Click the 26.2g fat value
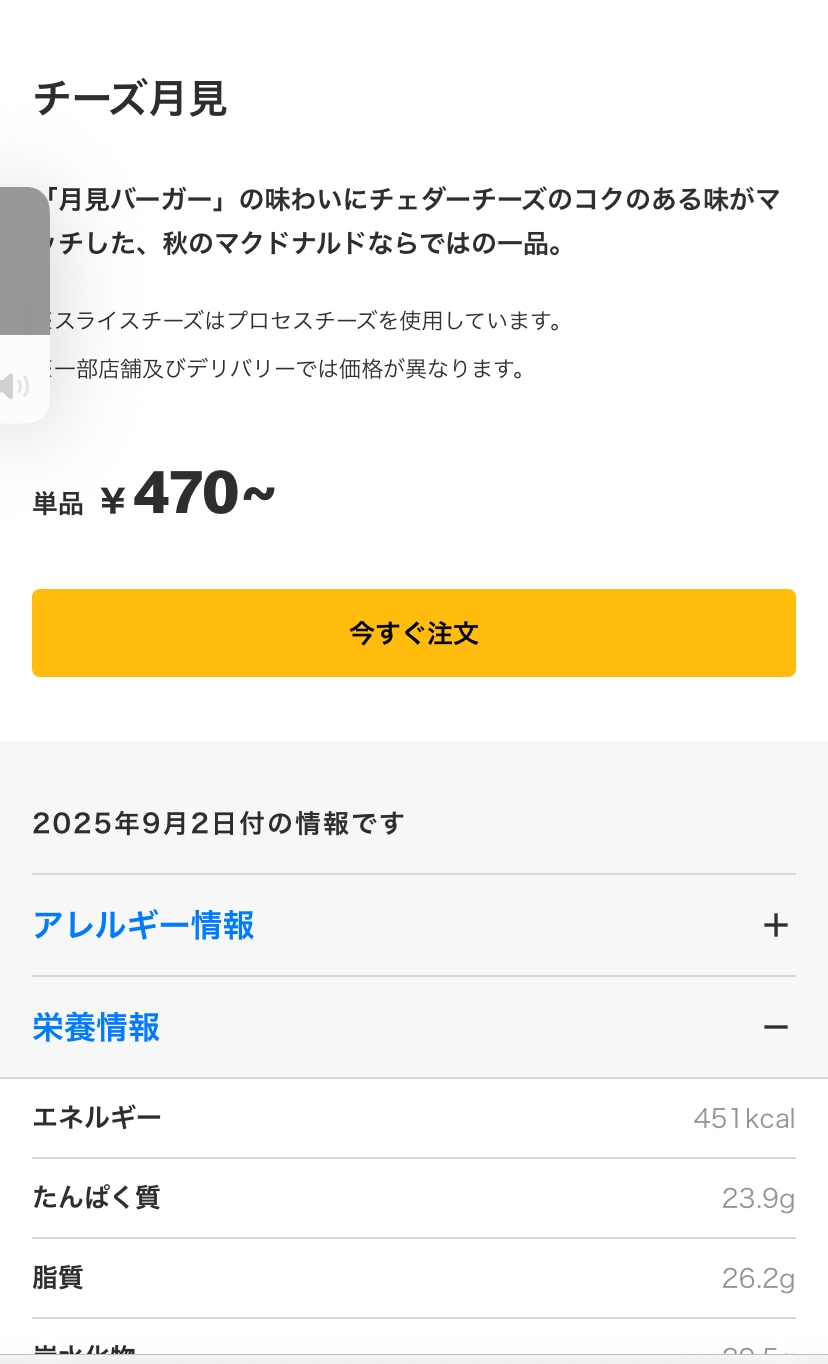The height and width of the screenshot is (1364, 828). pos(758,1278)
